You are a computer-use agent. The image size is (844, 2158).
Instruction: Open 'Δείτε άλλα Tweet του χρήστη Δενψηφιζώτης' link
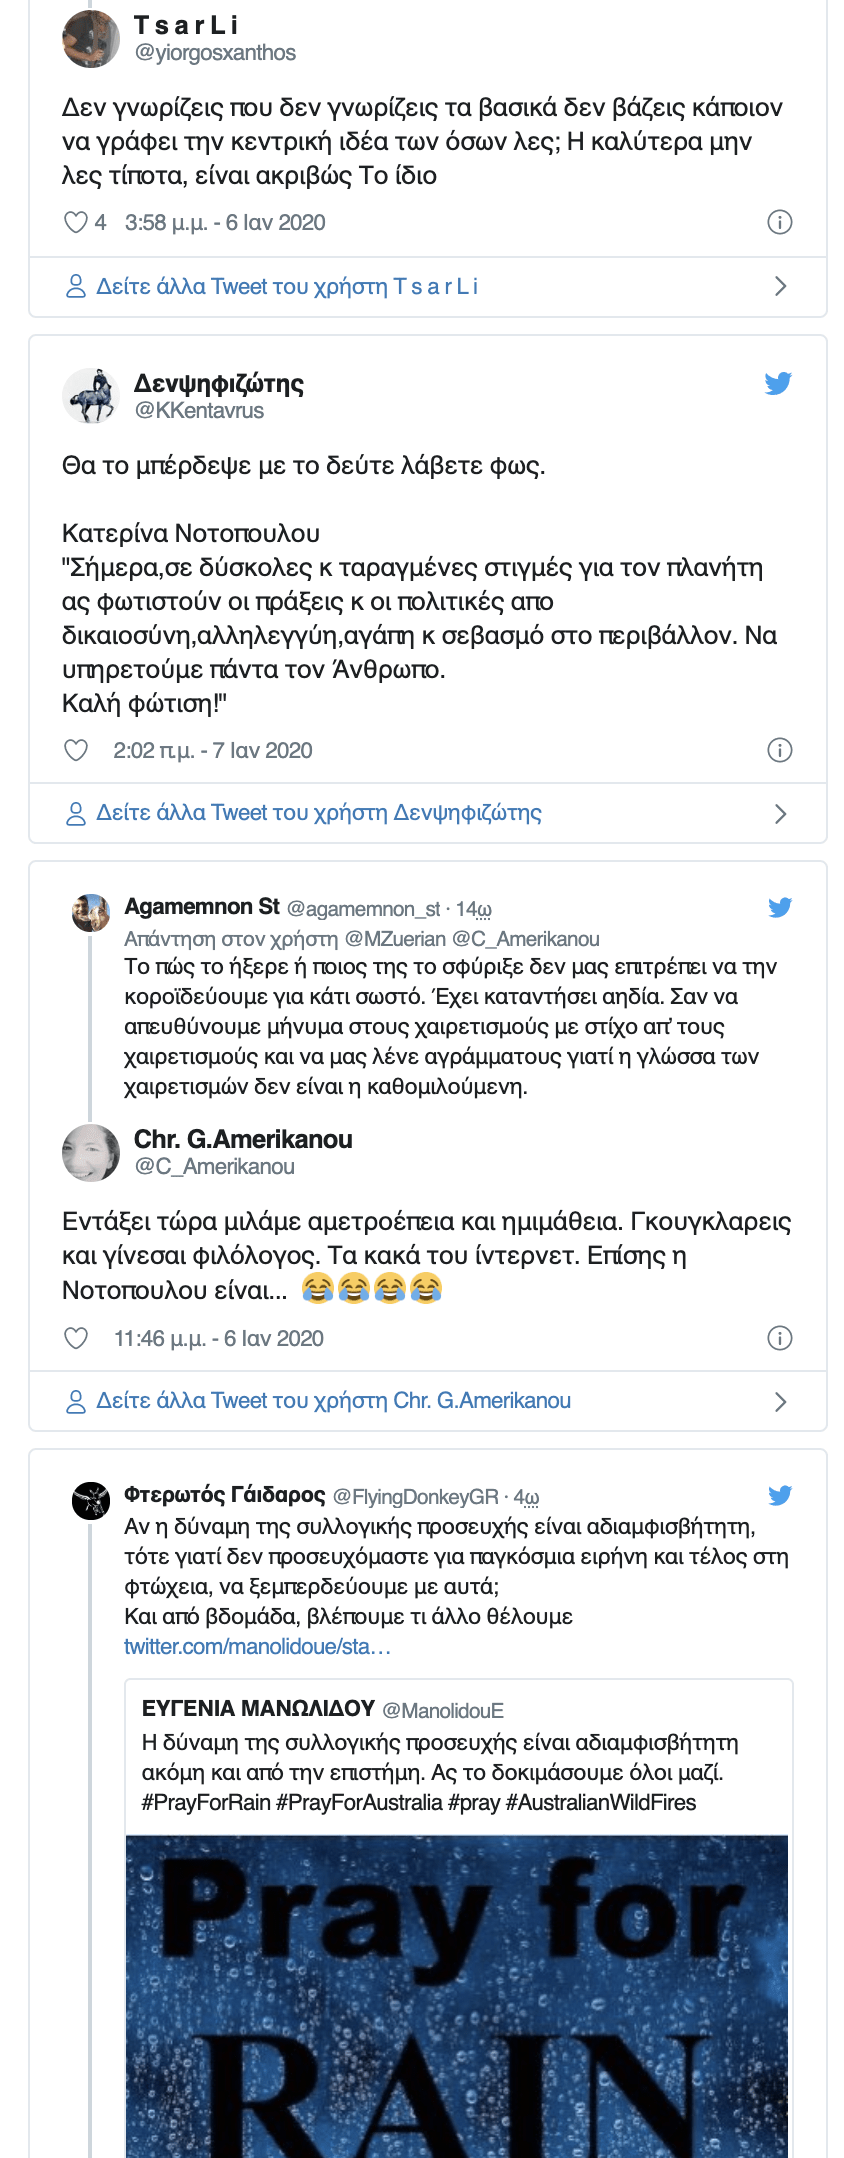(x=319, y=813)
